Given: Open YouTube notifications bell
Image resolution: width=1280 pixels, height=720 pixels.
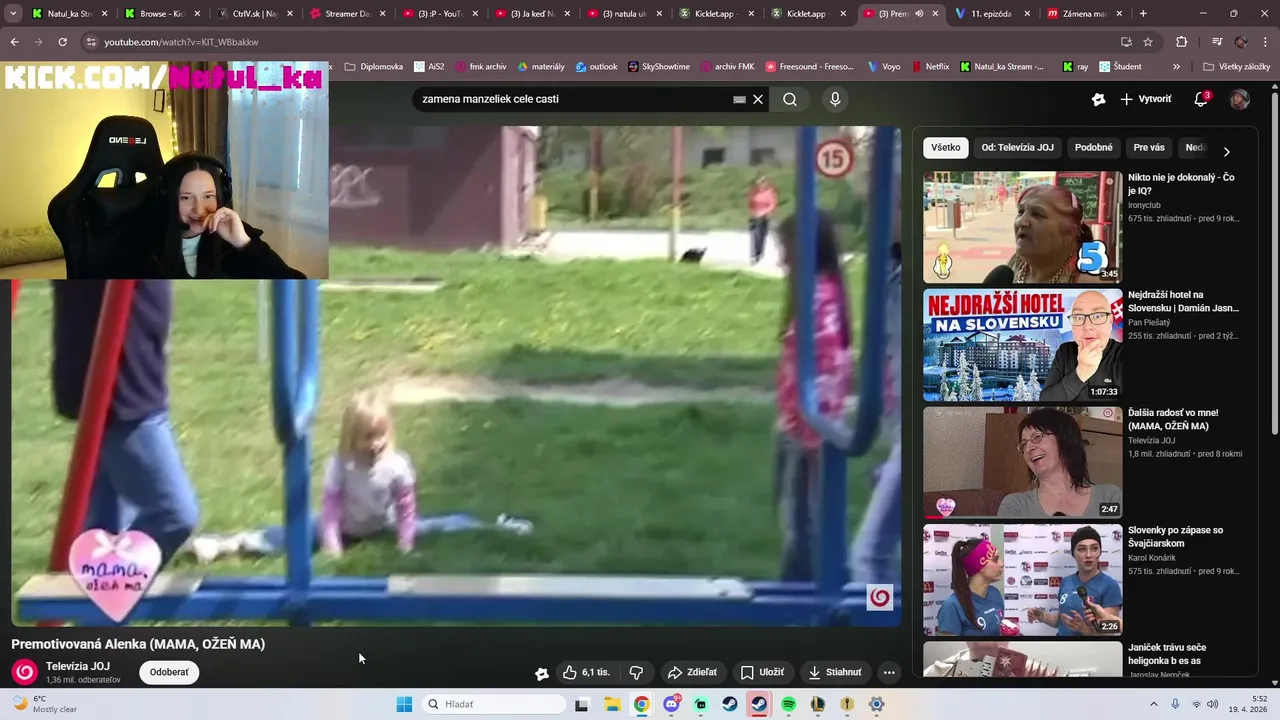Looking at the screenshot, I should pos(1202,99).
